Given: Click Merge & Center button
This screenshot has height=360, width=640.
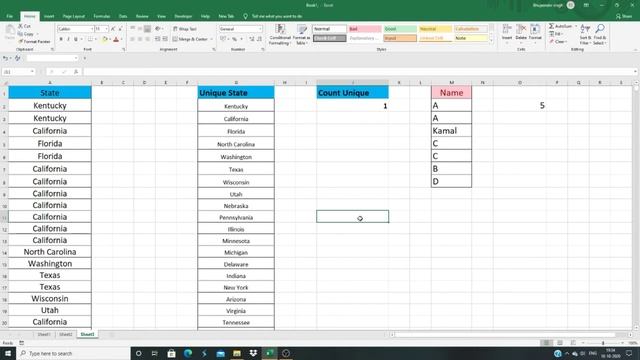Looking at the screenshot, I should 190,39.
